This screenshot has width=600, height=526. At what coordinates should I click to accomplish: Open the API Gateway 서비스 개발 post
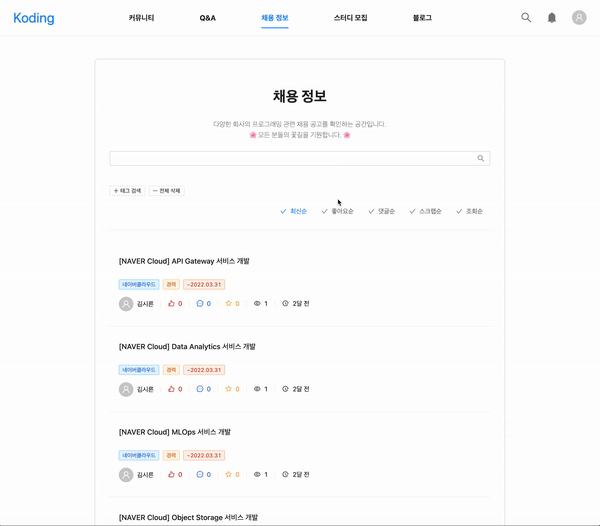pos(184,261)
